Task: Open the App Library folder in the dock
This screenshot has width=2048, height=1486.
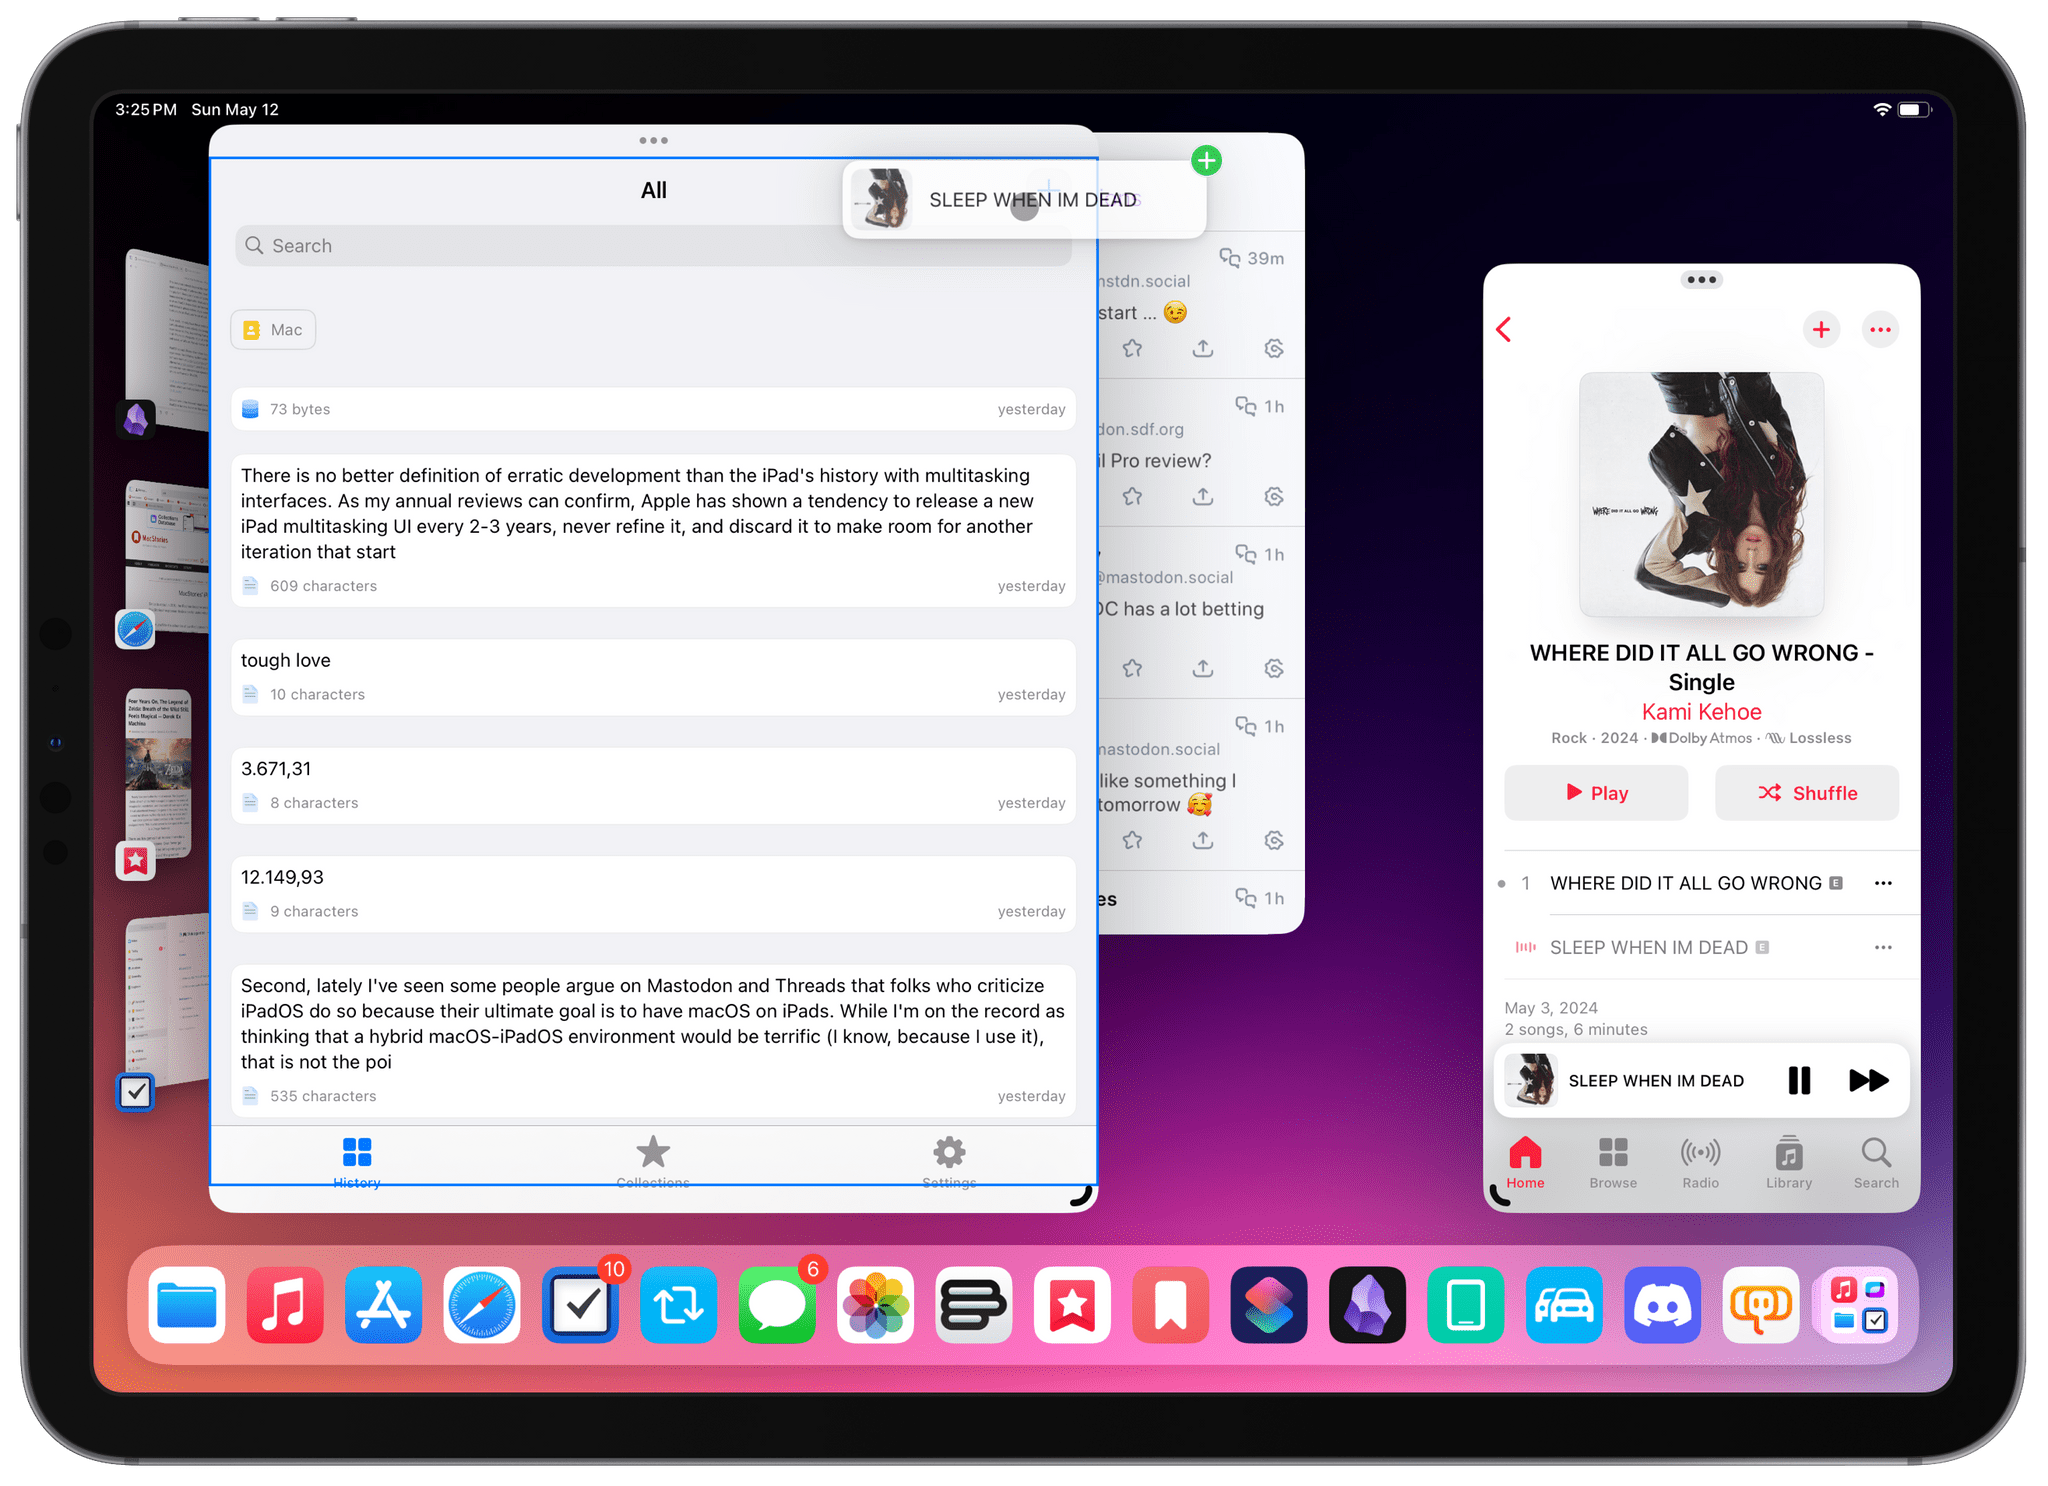Action: point(1859,1305)
